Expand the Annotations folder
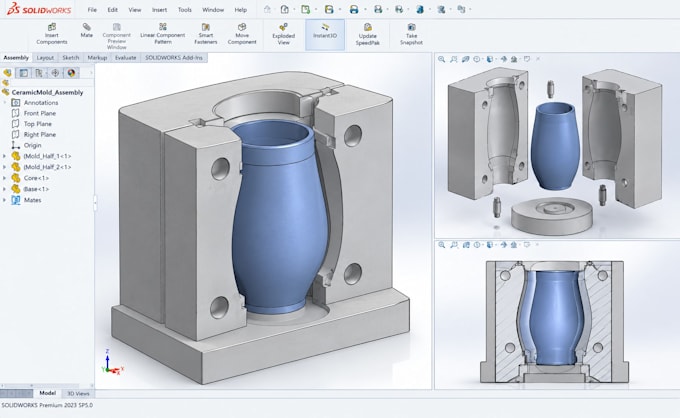The height and width of the screenshot is (418, 680). (x=5, y=103)
